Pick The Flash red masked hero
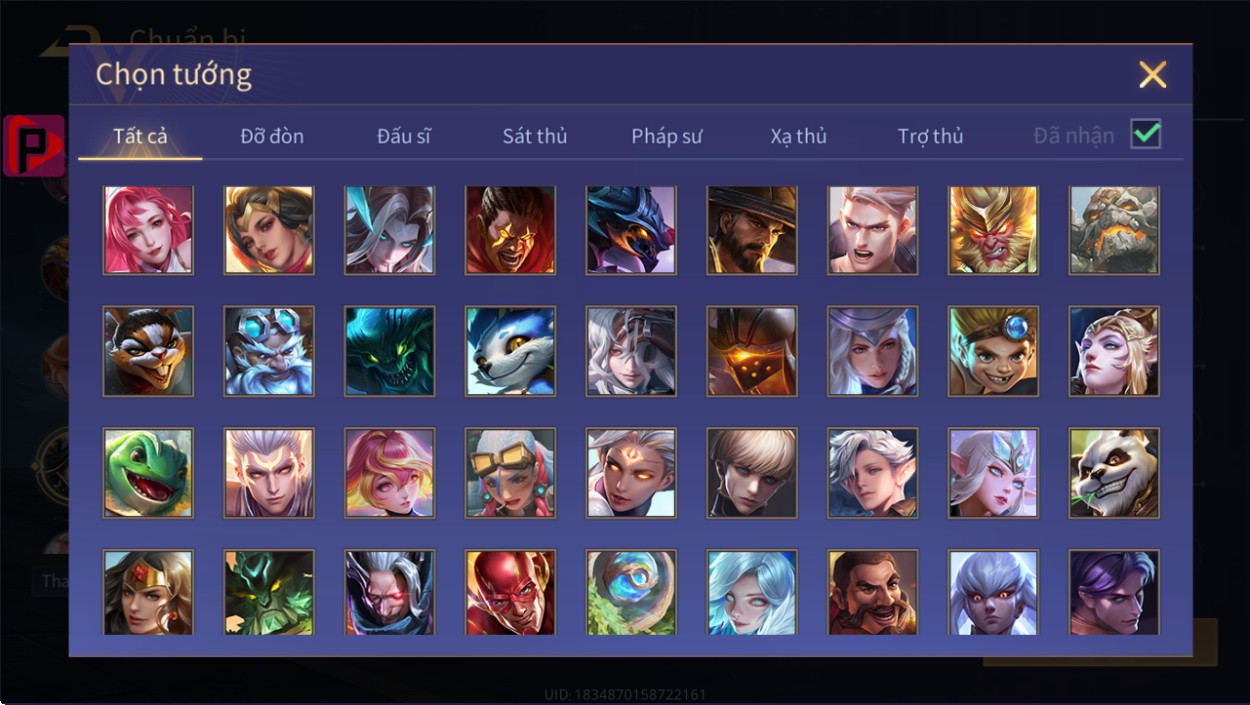The width and height of the screenshot is (1250, 705). 510,592
